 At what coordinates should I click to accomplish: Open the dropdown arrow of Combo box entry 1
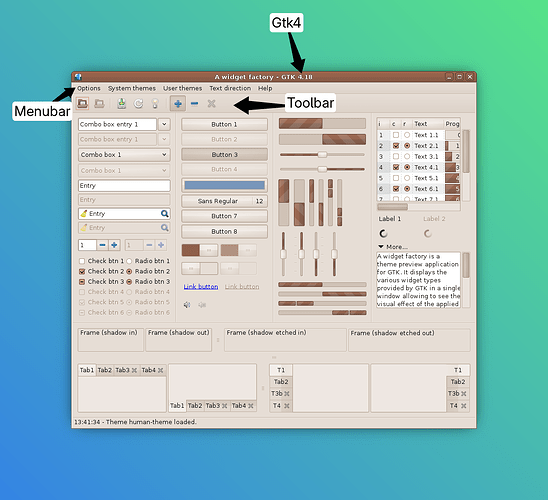point(164,124)
